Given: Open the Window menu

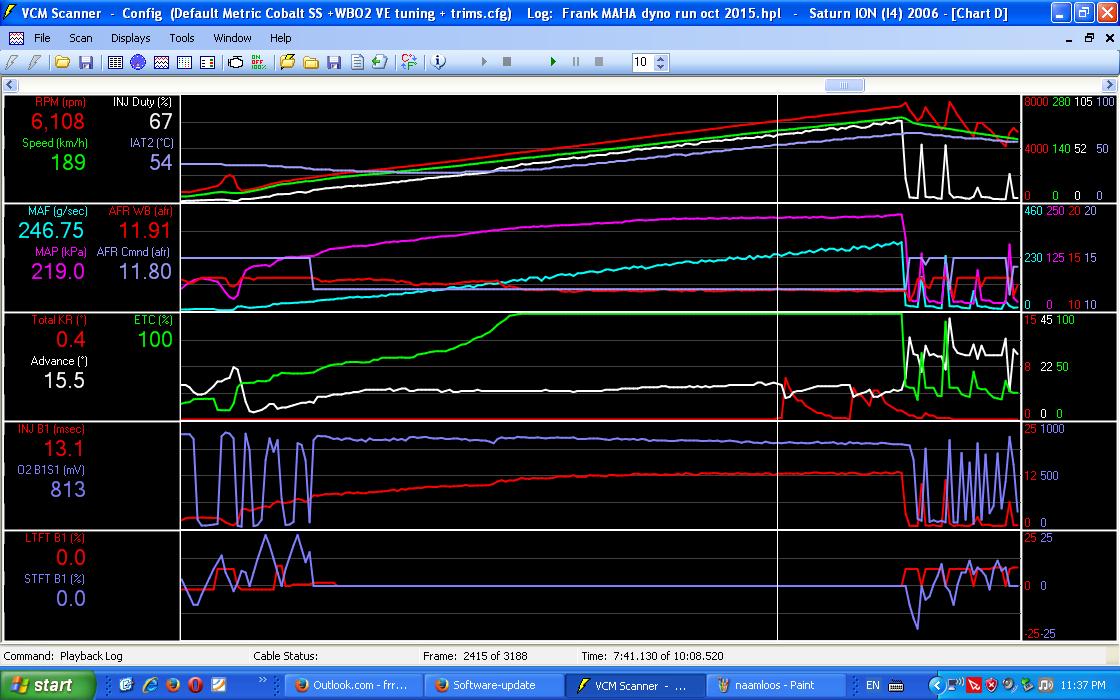Looking at the screenshot, I should click(x=232, y=38).
